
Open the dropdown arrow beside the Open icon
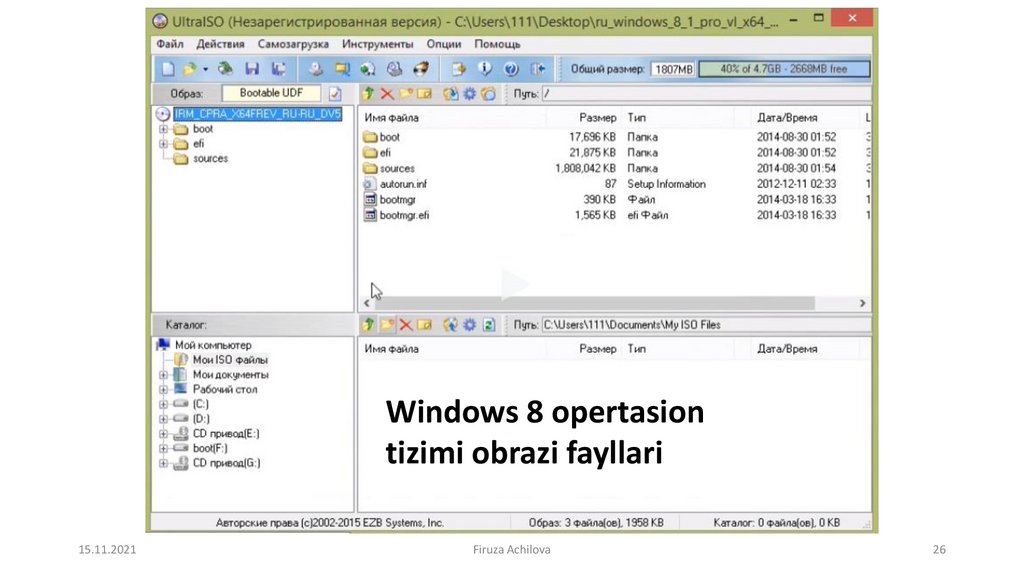[205, 69]
